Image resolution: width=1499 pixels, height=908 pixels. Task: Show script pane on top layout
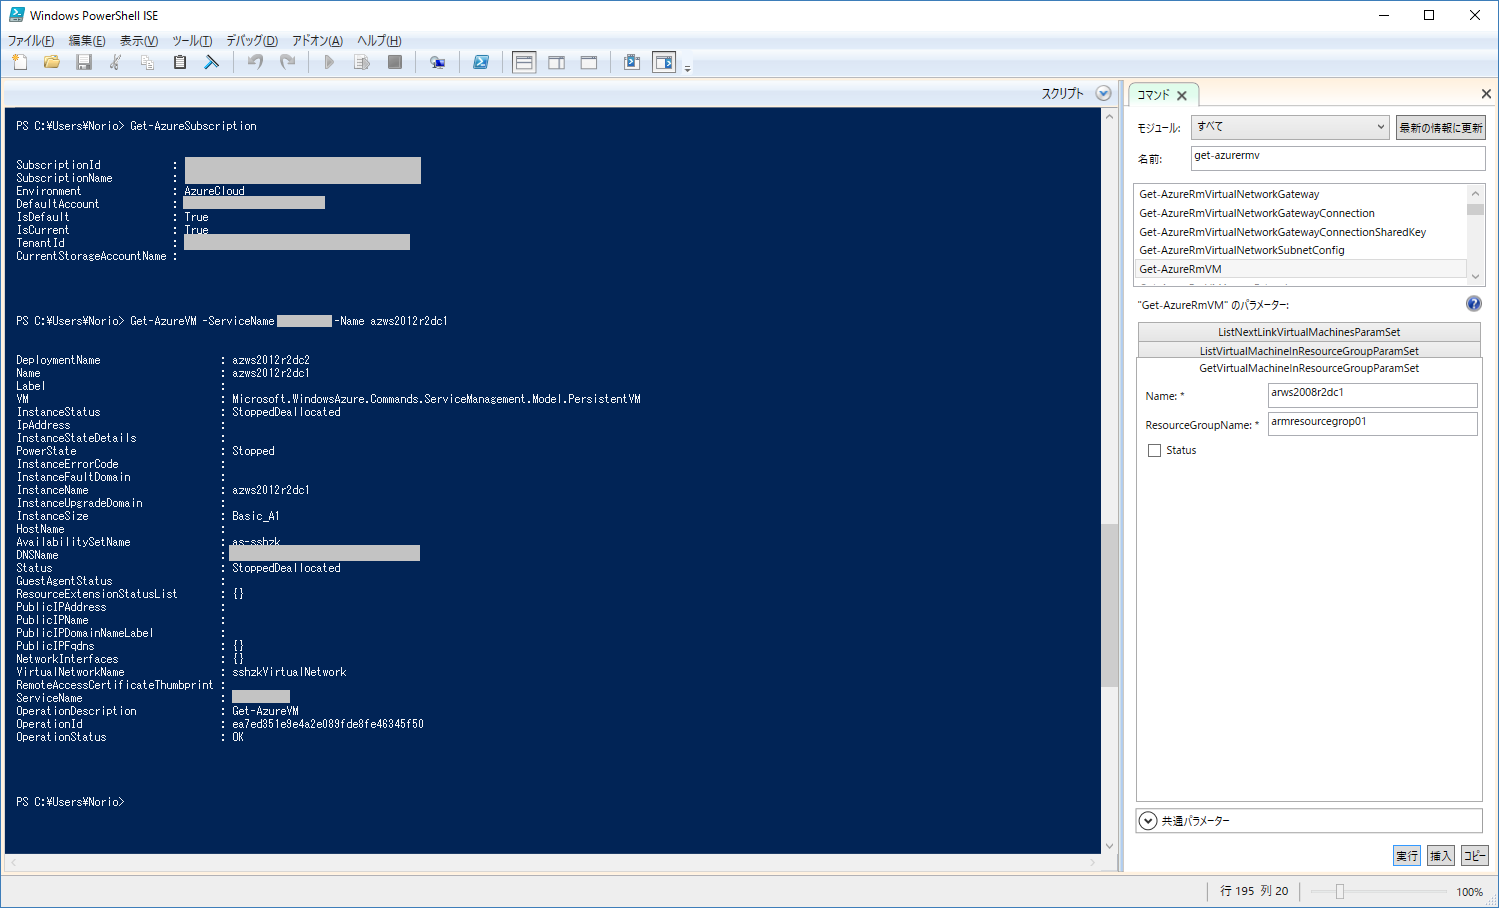click(524, 62)
